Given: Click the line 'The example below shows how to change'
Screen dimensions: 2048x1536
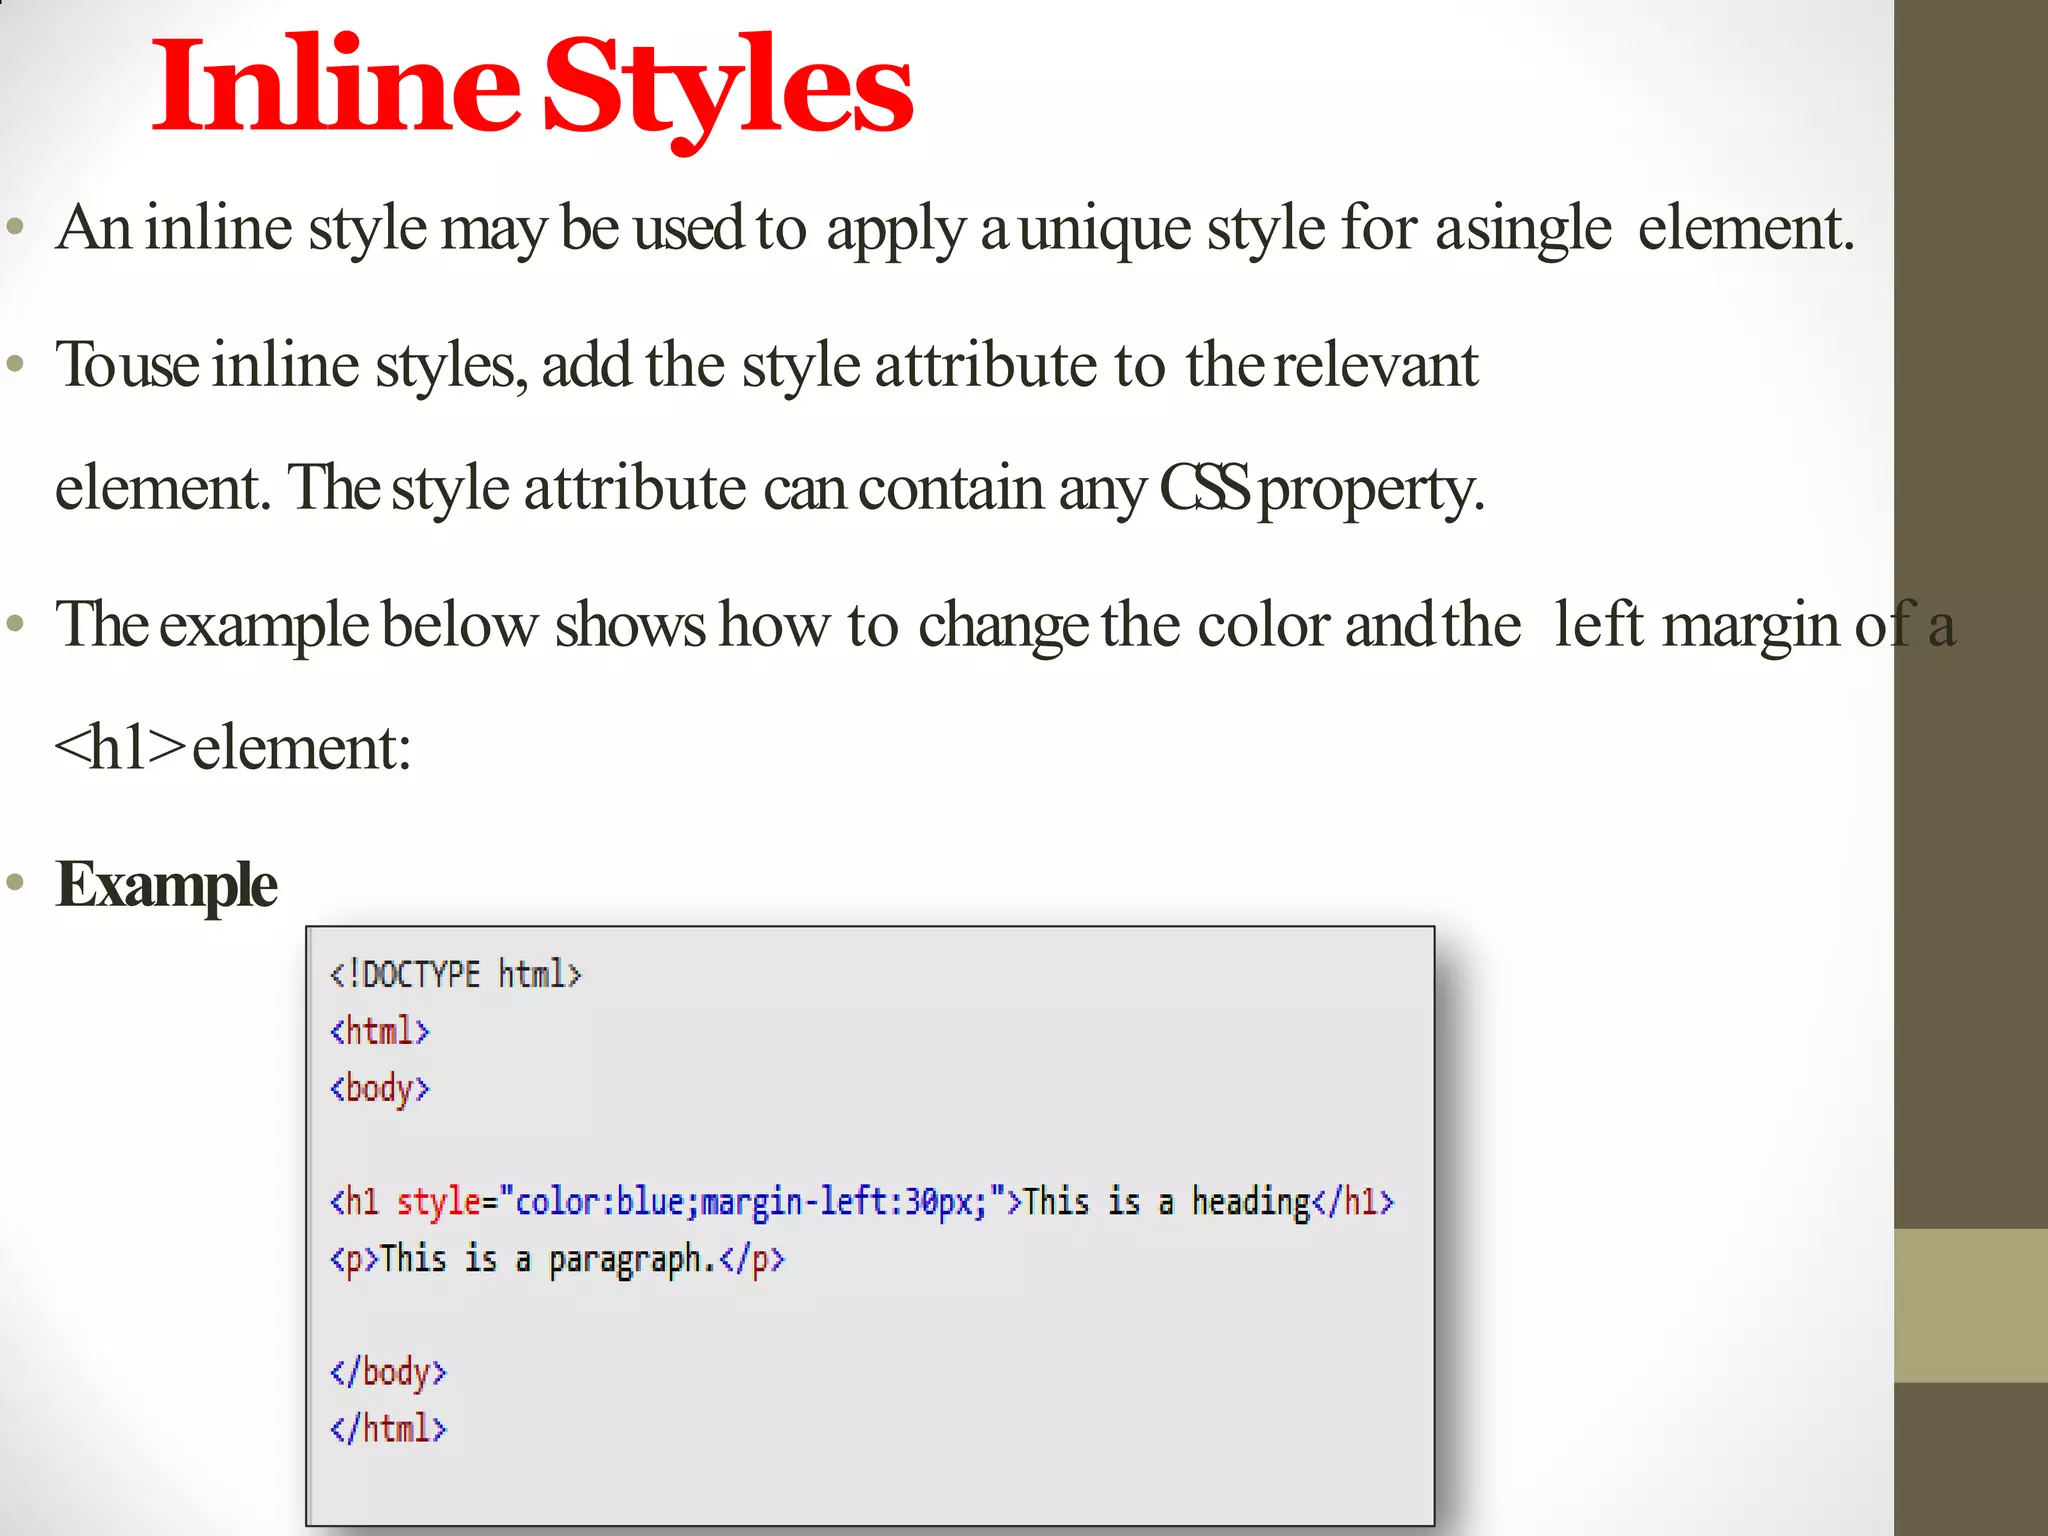Looking at the screenshot, I should (1006, 626).
